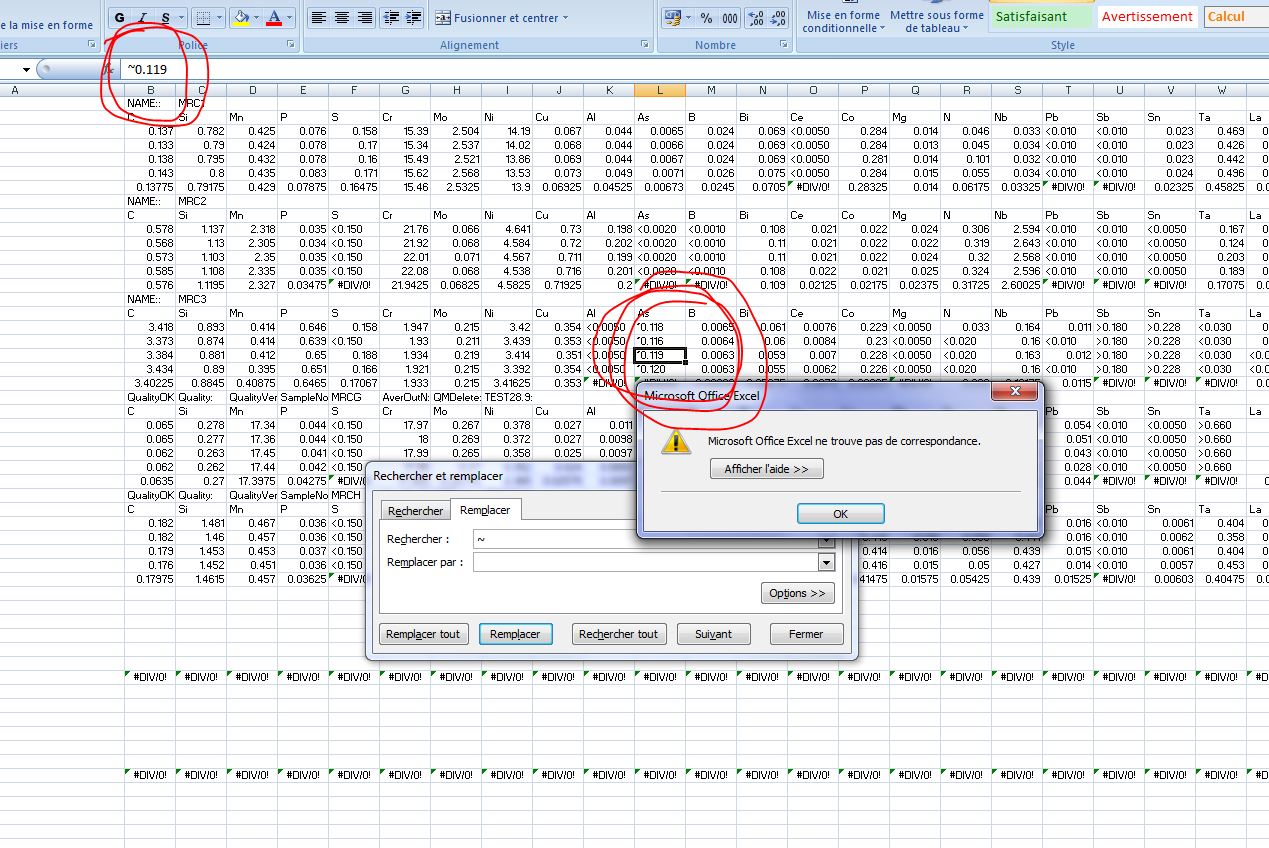Select the cell containing 4.641
This screenshot has height=848, width=1269.
pos(507,229)
